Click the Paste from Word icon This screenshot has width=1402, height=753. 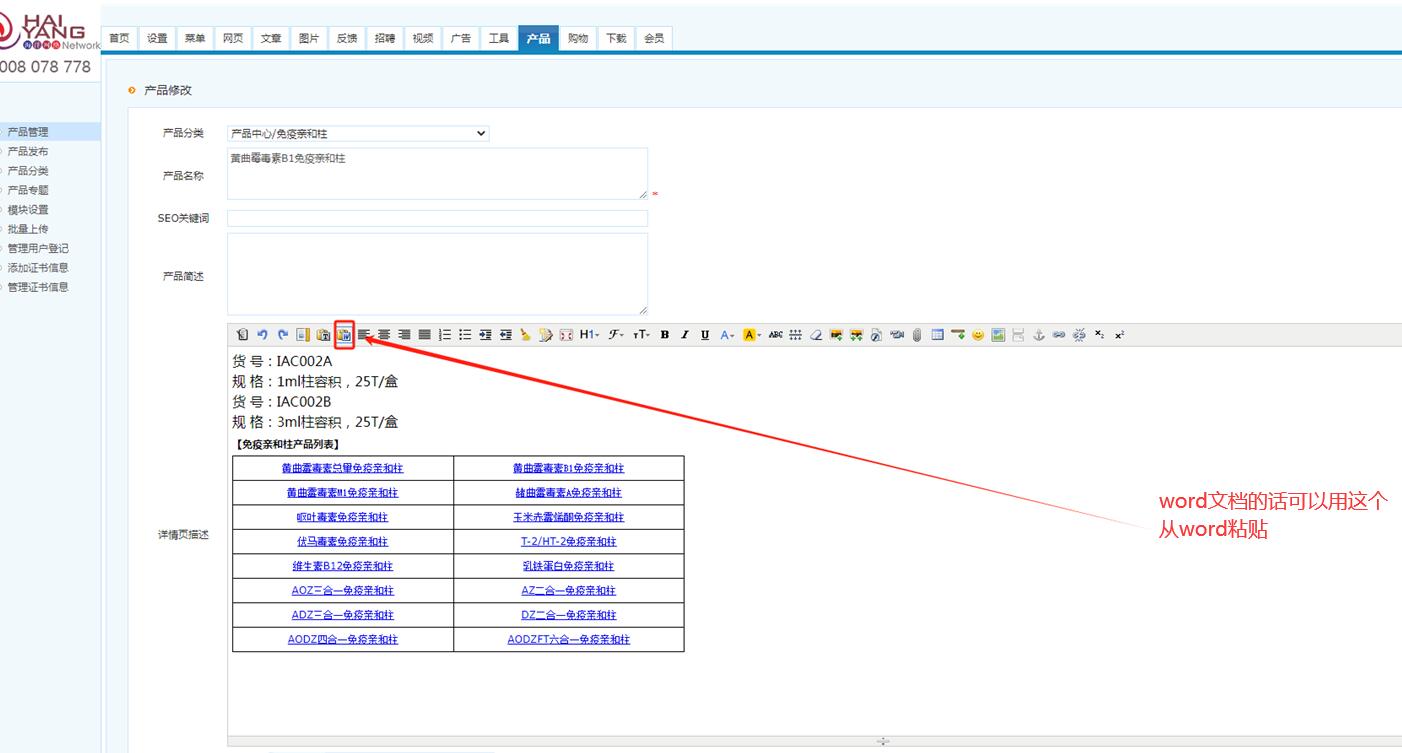tap(344, 335)
